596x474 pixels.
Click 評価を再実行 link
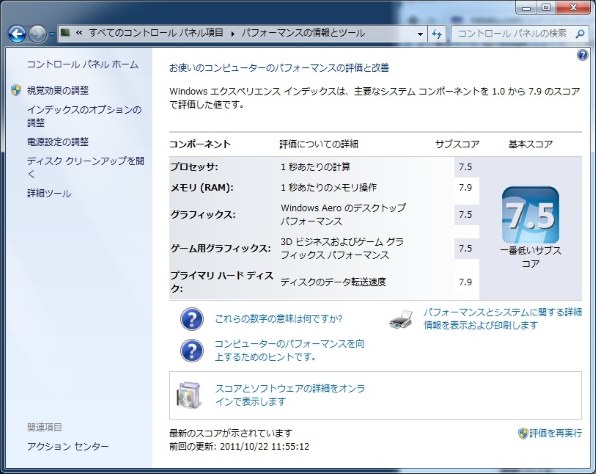click(556, 433)
